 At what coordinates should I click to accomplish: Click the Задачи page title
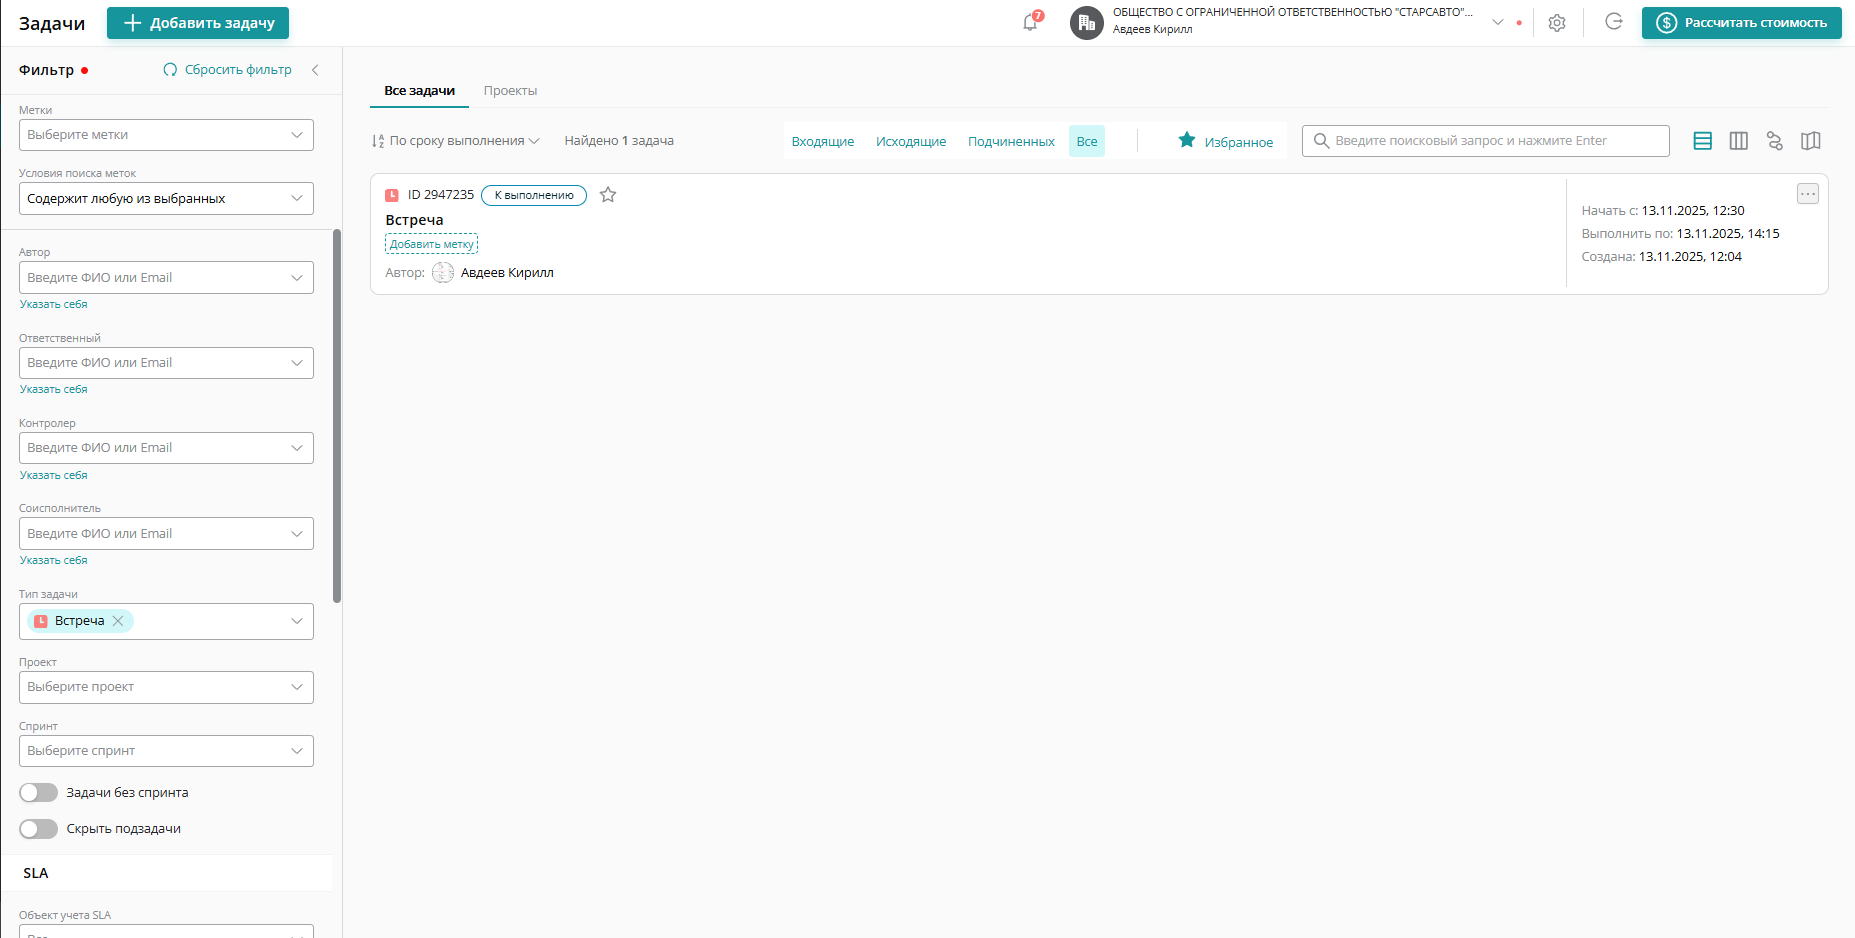(52, 23)
